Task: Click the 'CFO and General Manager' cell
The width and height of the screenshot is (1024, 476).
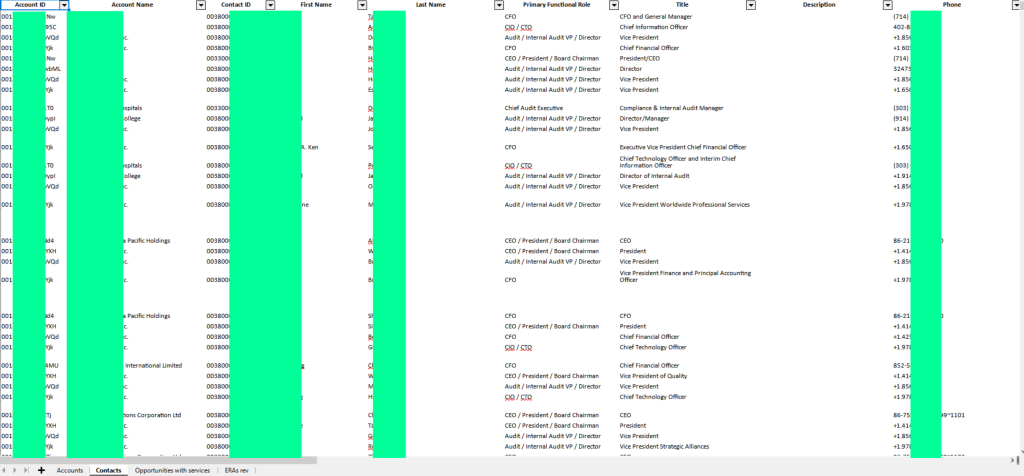Action: pos(656,16)
